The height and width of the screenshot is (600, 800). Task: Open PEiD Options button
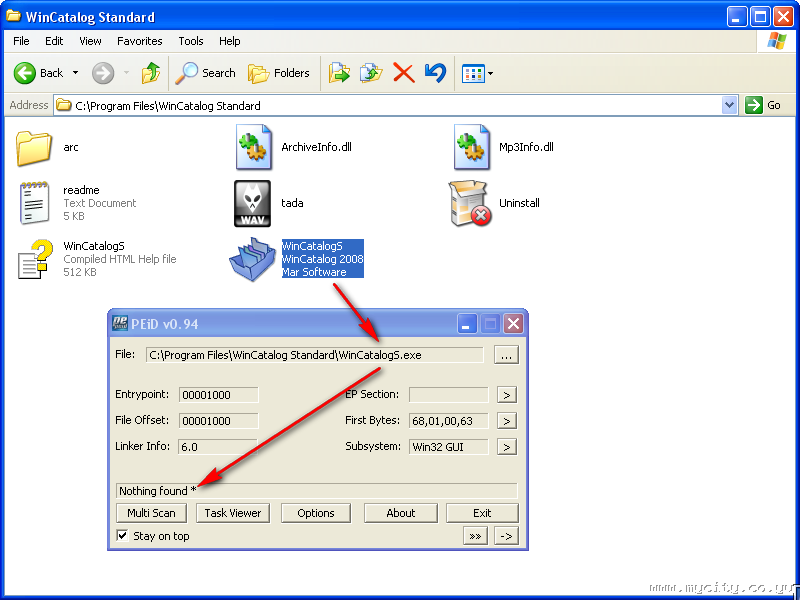[316, 513]
